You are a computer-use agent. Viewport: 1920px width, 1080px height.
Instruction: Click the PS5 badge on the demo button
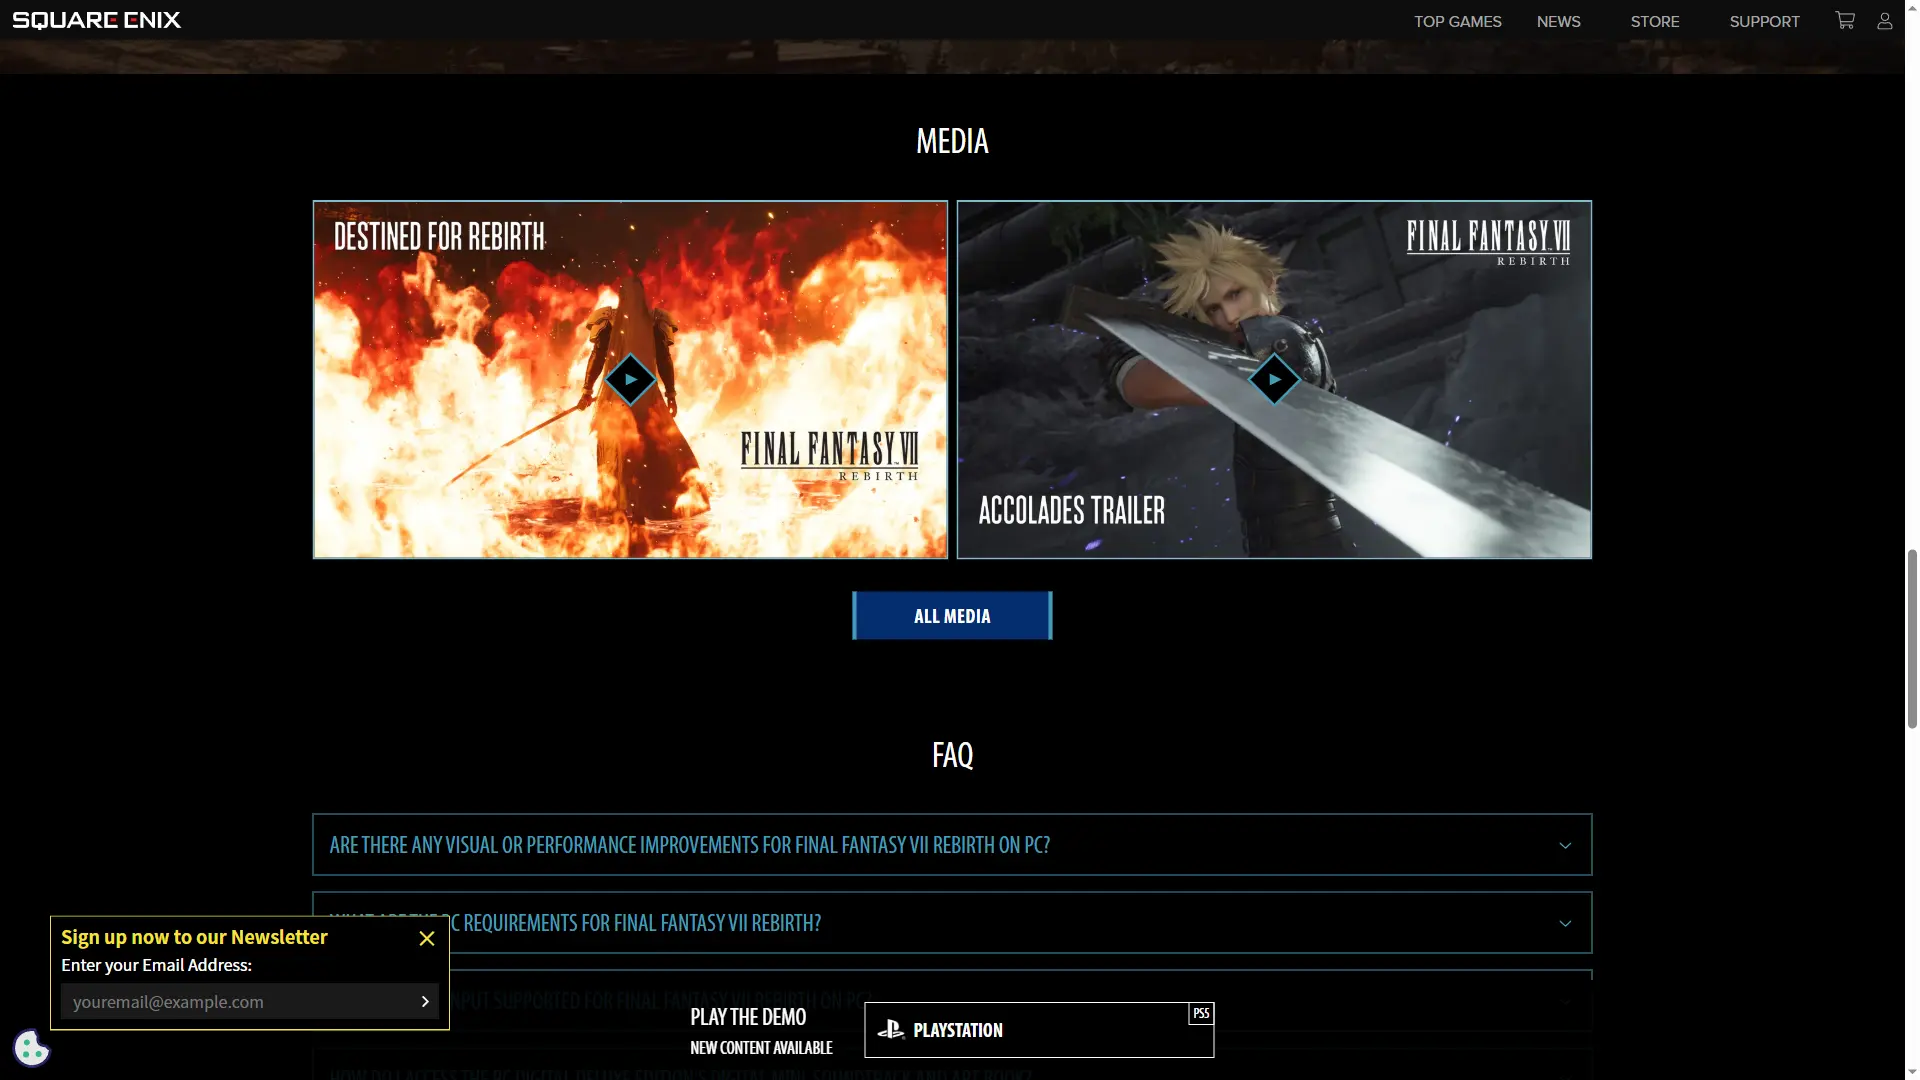coord(1201,1013)
